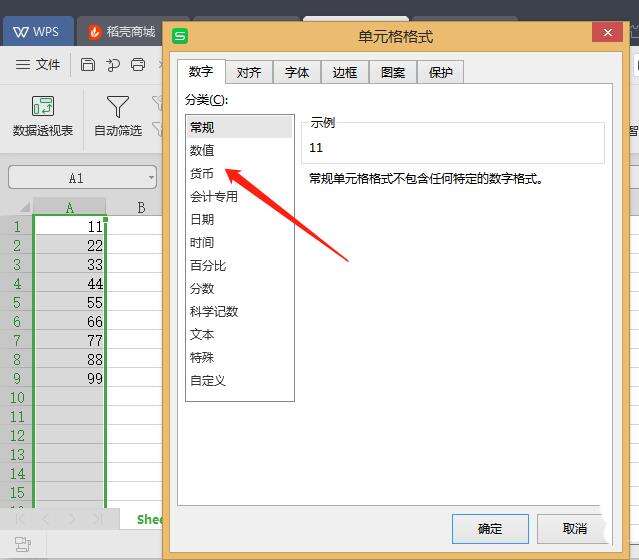Click cell containing 55
639x560 pixels.
pos(69,302)
